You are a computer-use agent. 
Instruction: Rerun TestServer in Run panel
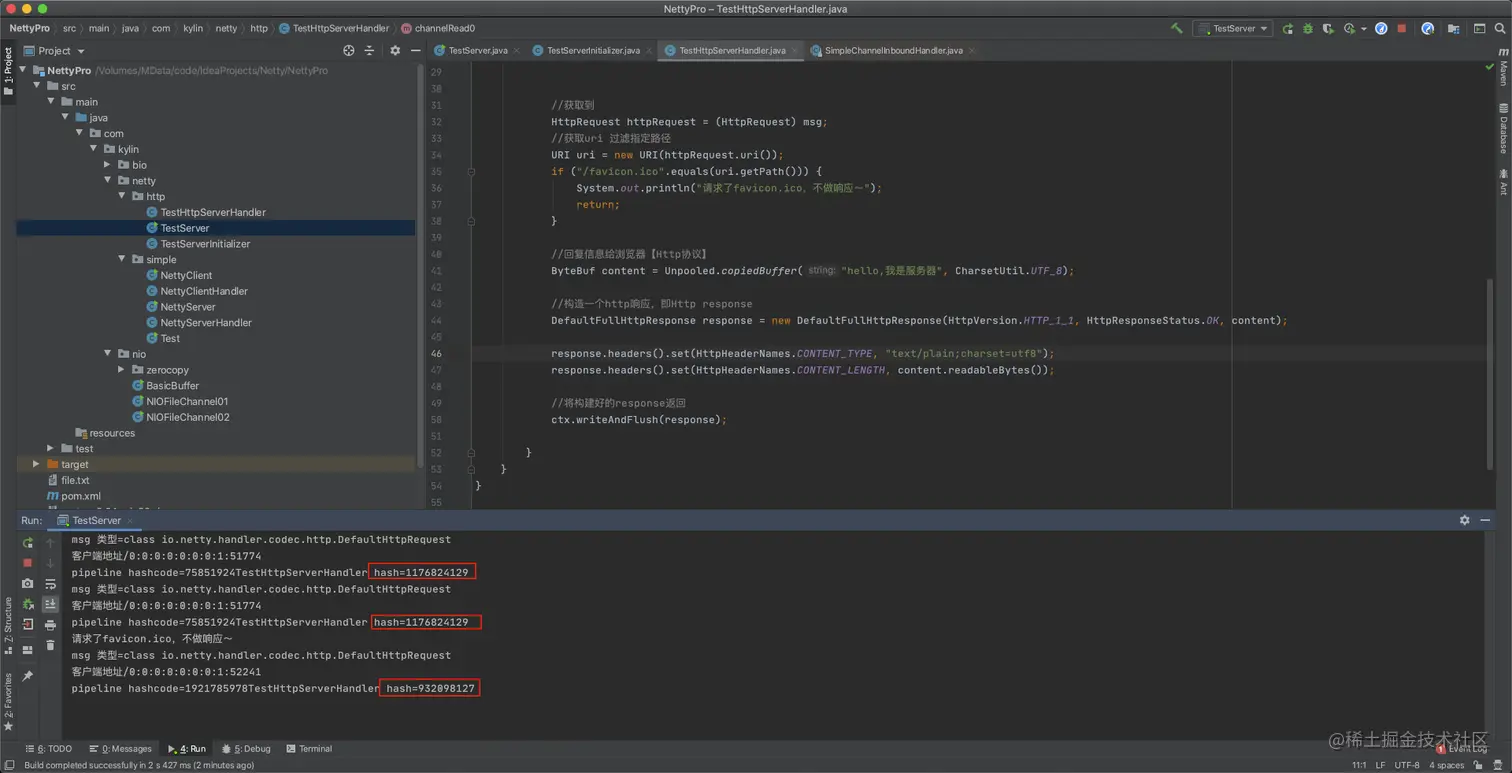pyautogui.click(x=28, y=543)
